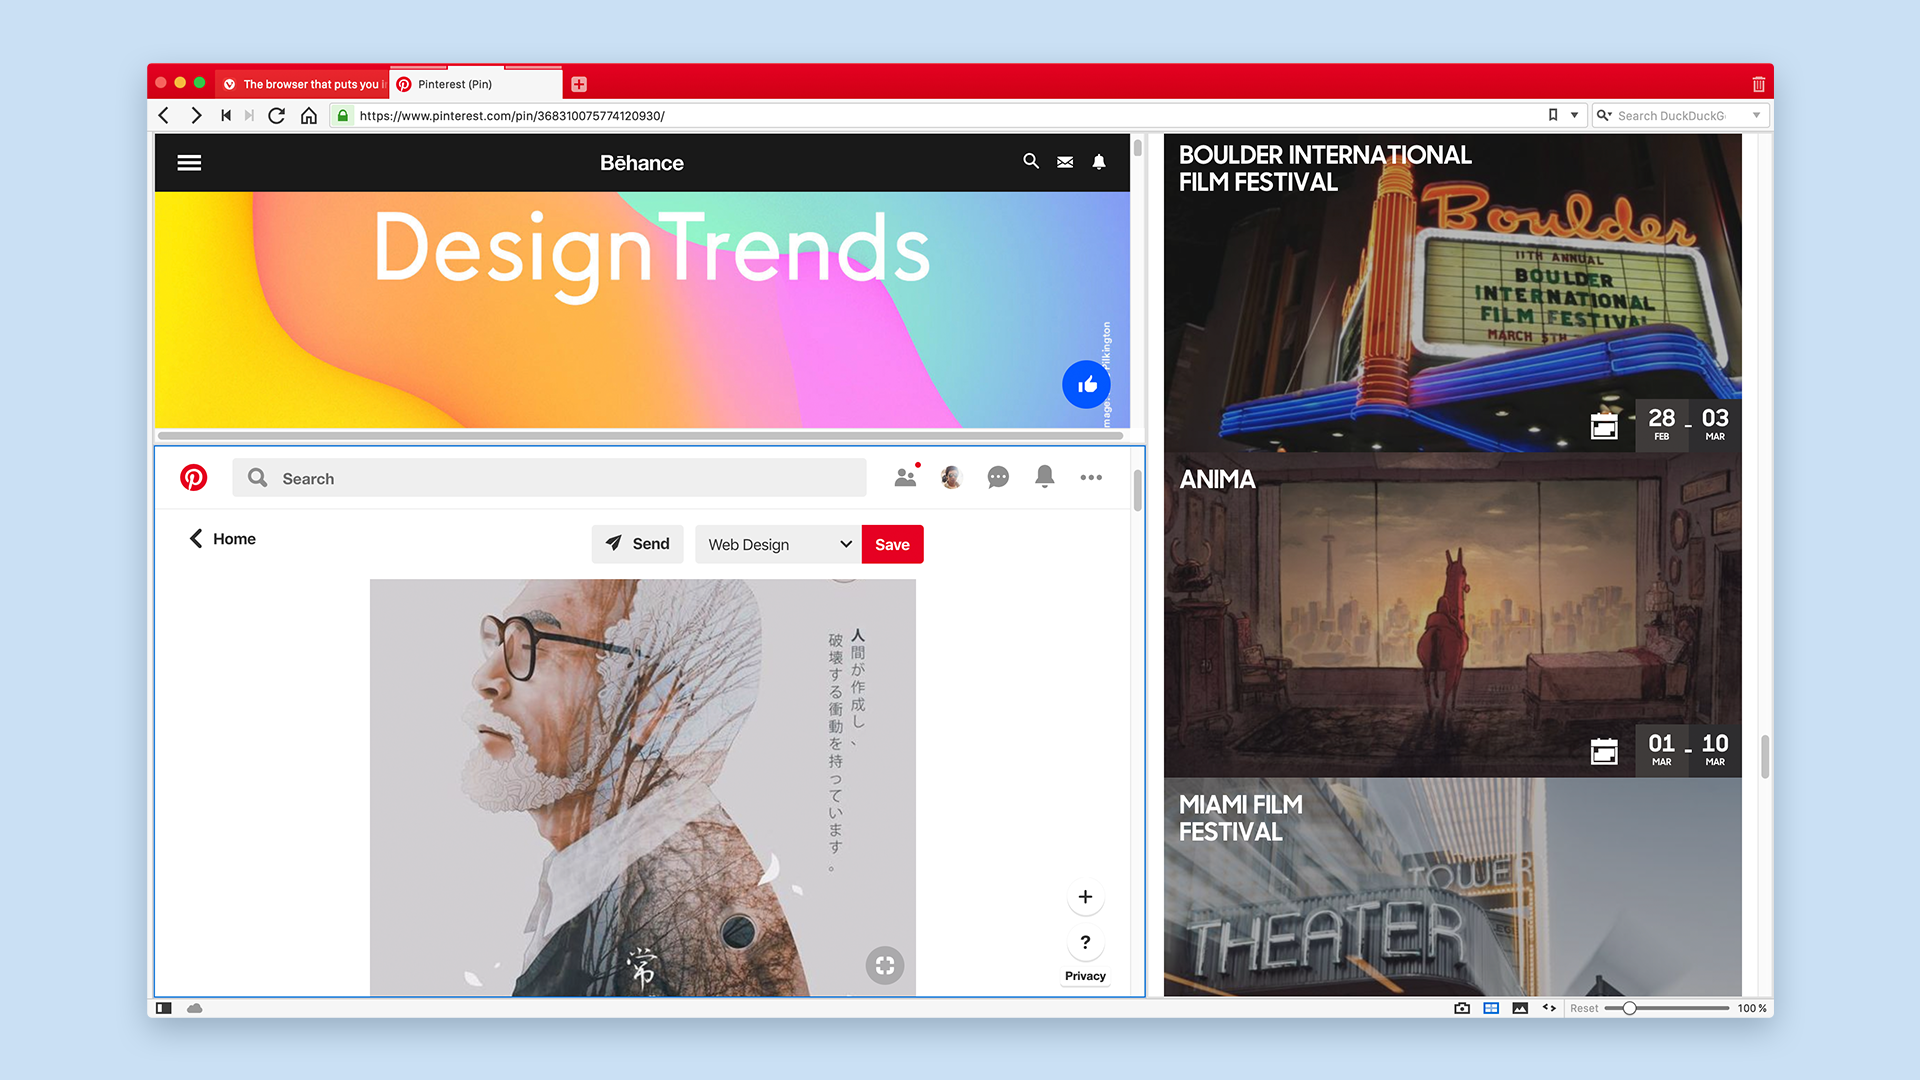Focus the Search DuckDuckGo field
The width and height of the screenshot is (1920, 1080).
click(x=1678, y=116)
